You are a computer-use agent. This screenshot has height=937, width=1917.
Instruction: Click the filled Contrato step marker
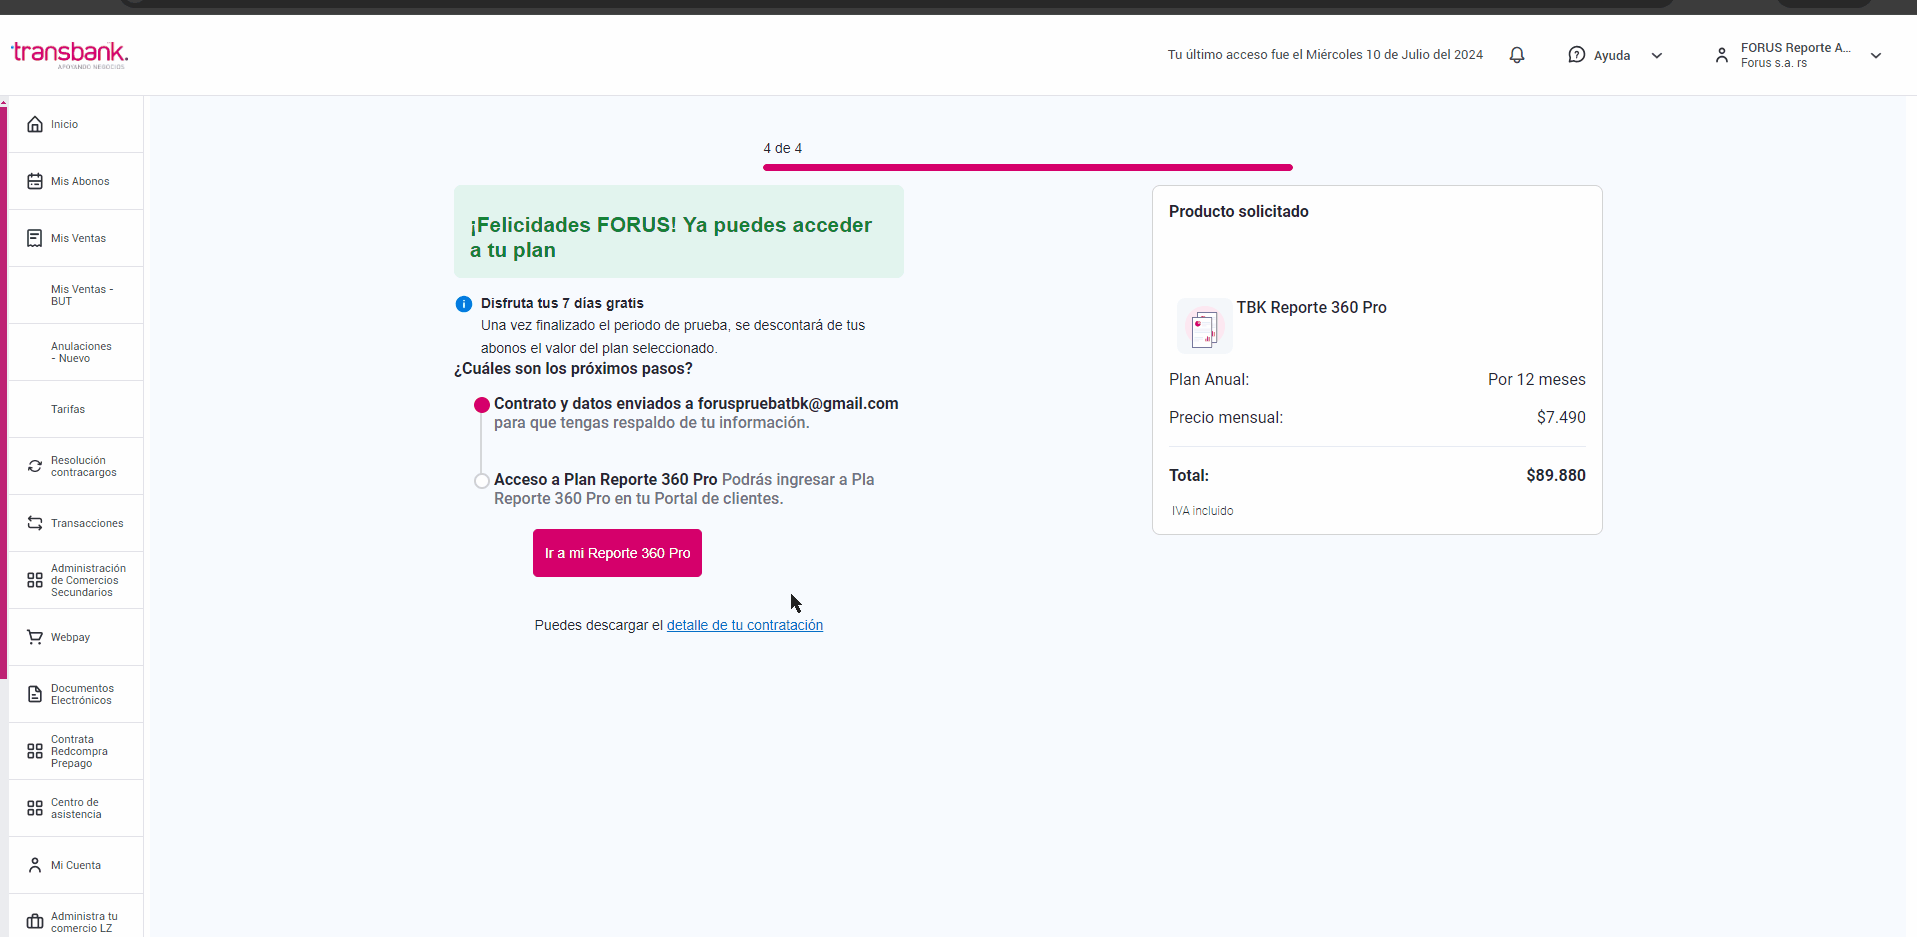pyautogui.click(x=482, y=405)
